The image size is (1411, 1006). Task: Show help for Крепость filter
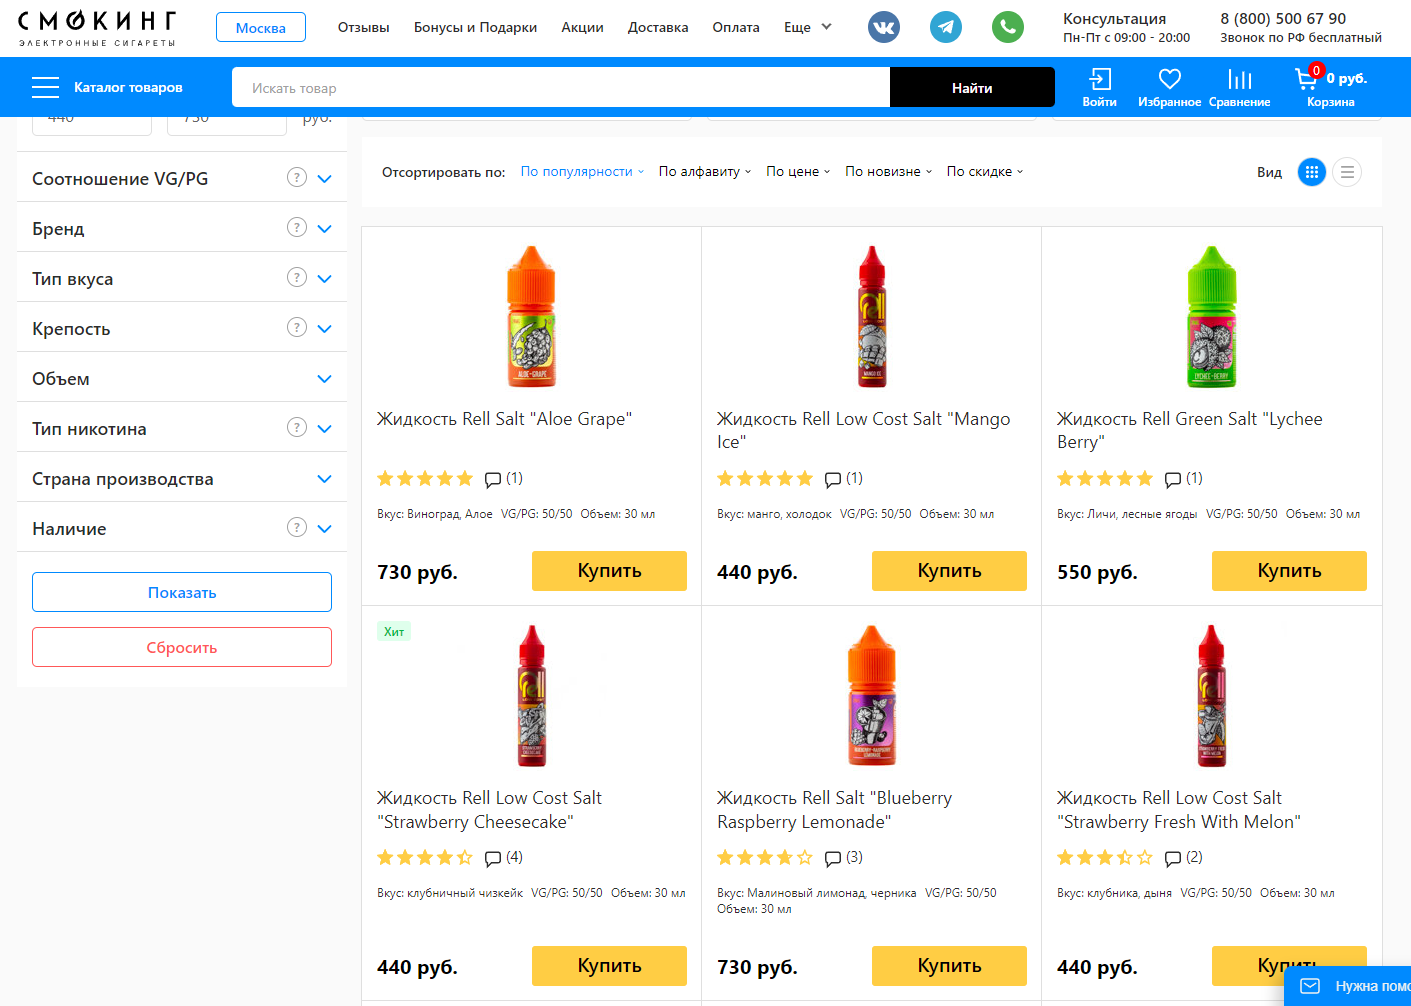(297, 327)
